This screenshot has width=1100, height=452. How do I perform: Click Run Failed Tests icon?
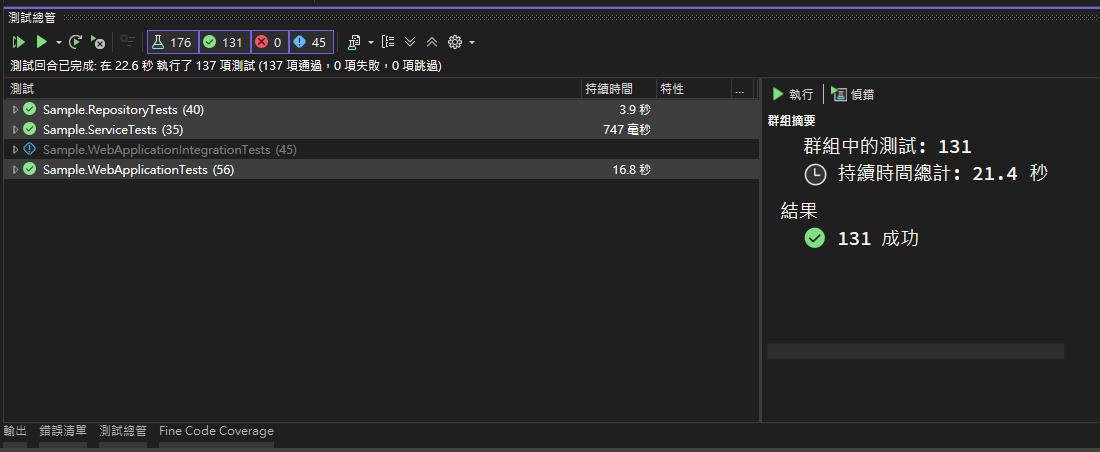tap(98, 42)
